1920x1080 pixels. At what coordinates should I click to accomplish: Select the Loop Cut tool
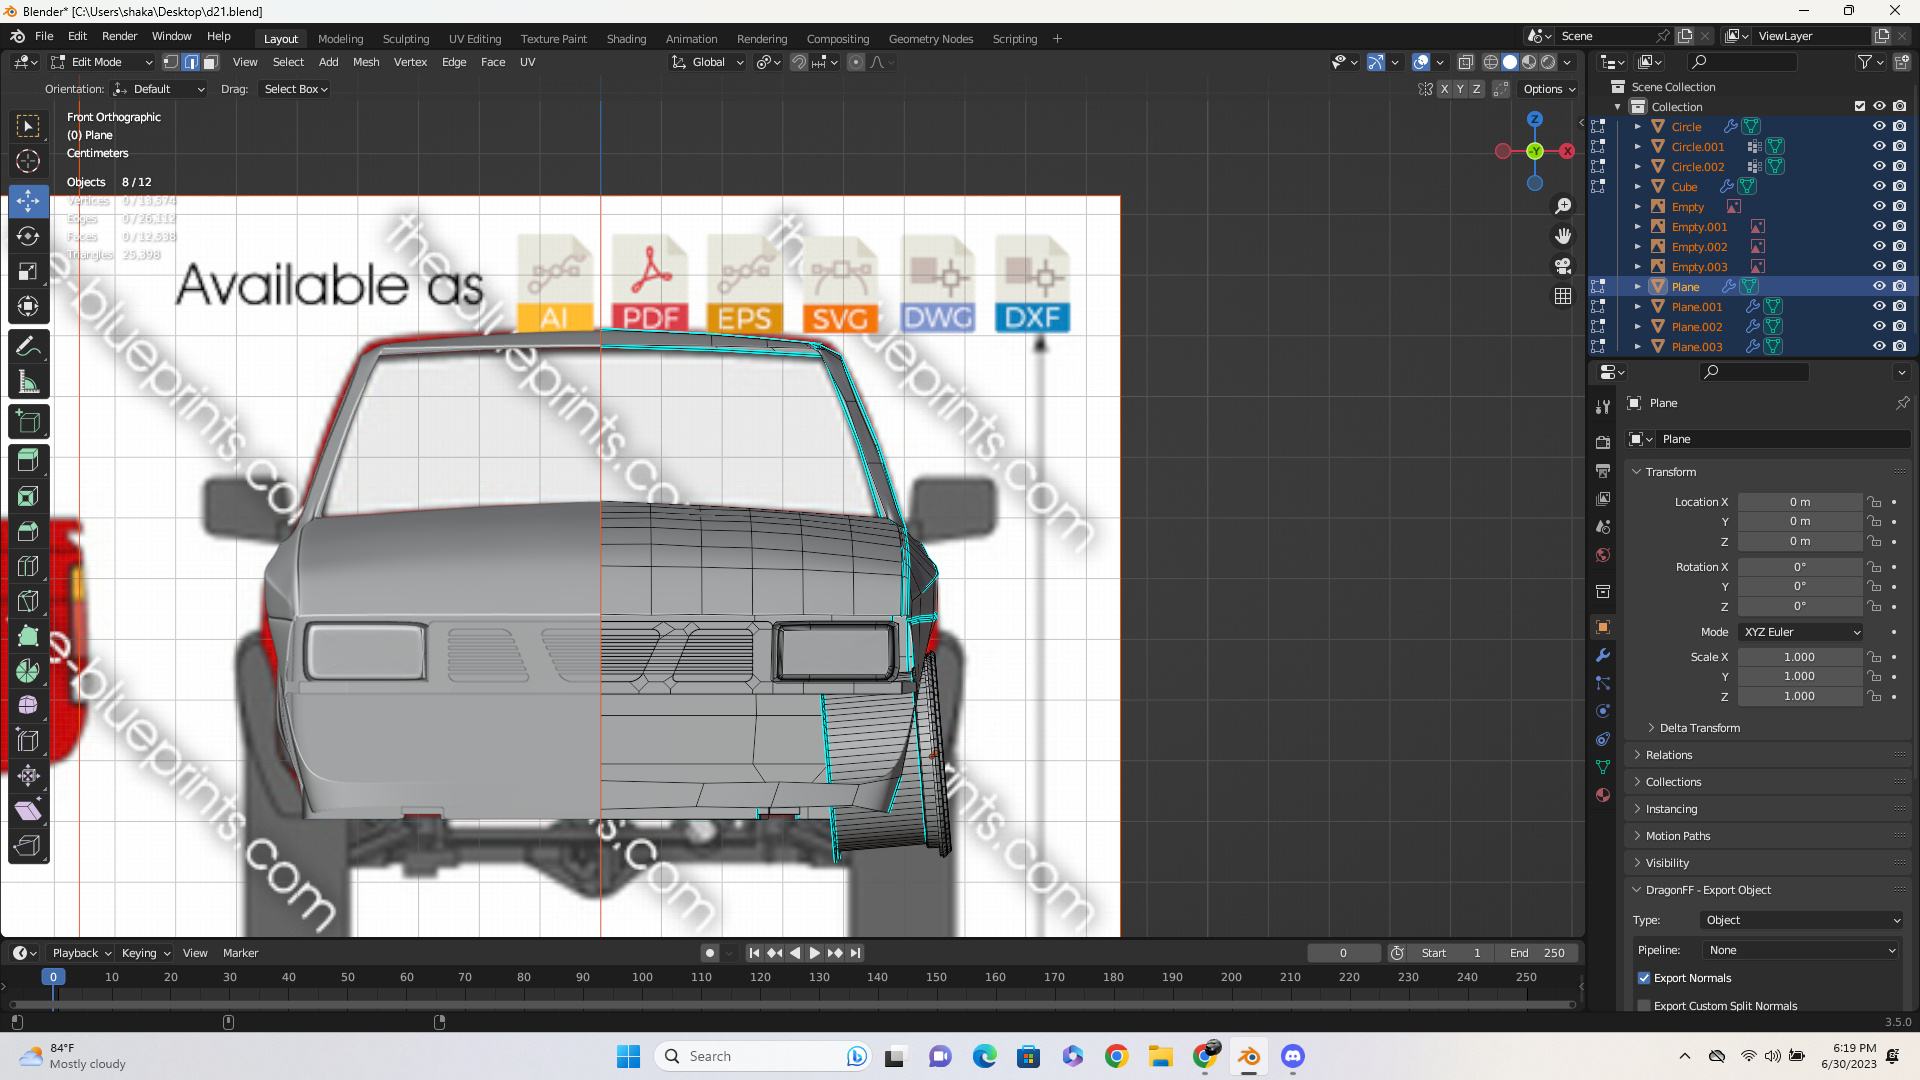coord(28,566)
